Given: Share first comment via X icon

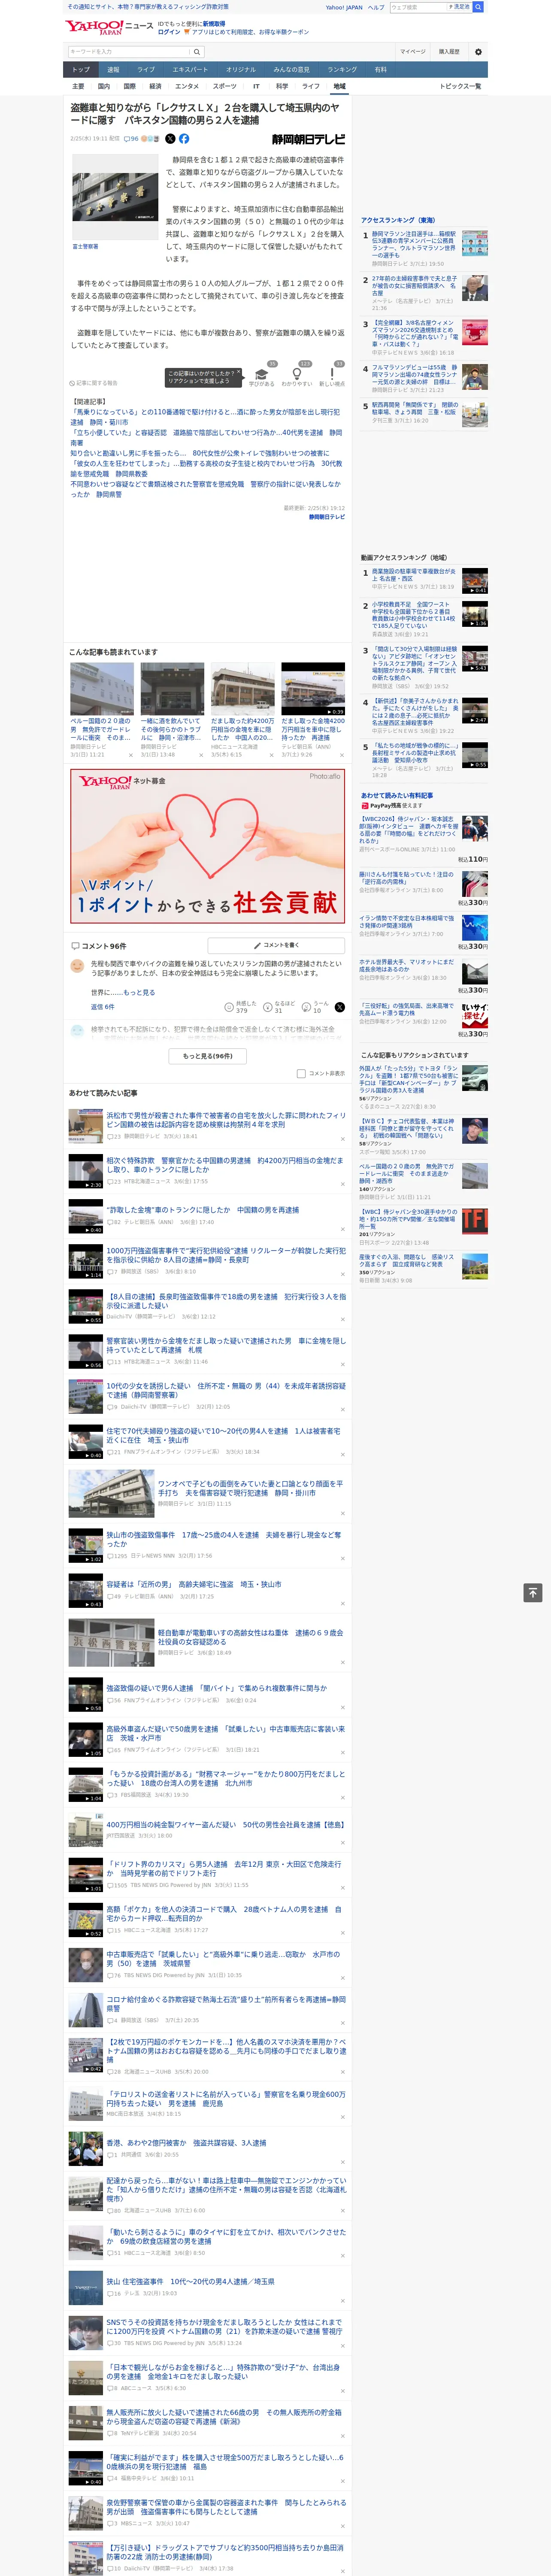Looking at the screenshot, I should point(339,1007).
